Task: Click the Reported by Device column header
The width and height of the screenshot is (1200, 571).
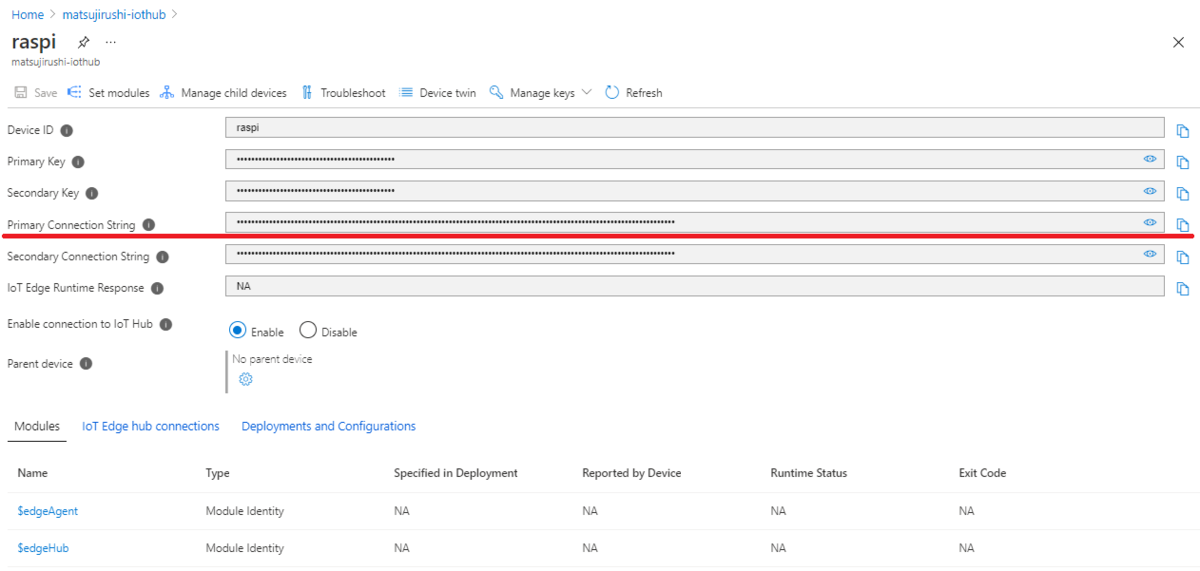Action: pos(632,473)
